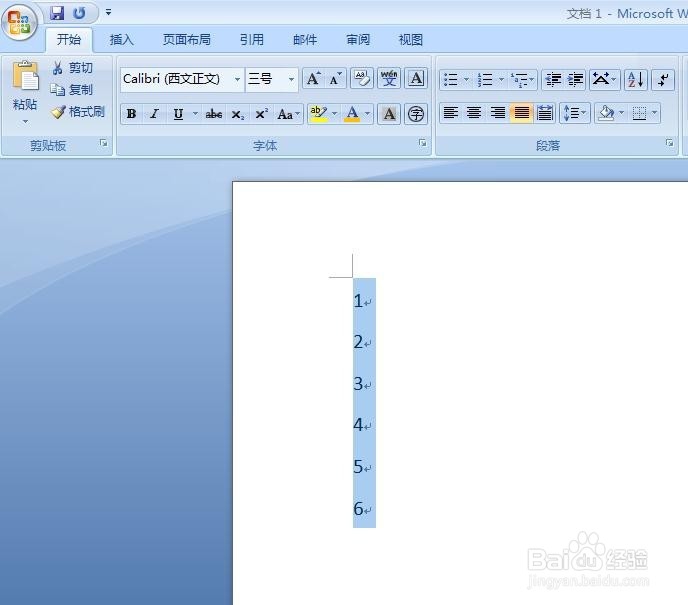This screenshot has width=688, height=605.
Task: Toggle bold formatting
Action: [x=131, y=114]
